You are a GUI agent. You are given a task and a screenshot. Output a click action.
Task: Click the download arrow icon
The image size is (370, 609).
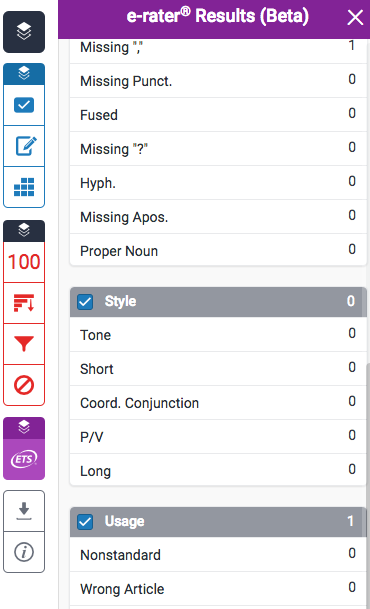pyautogui.click(x=24, y=511)
